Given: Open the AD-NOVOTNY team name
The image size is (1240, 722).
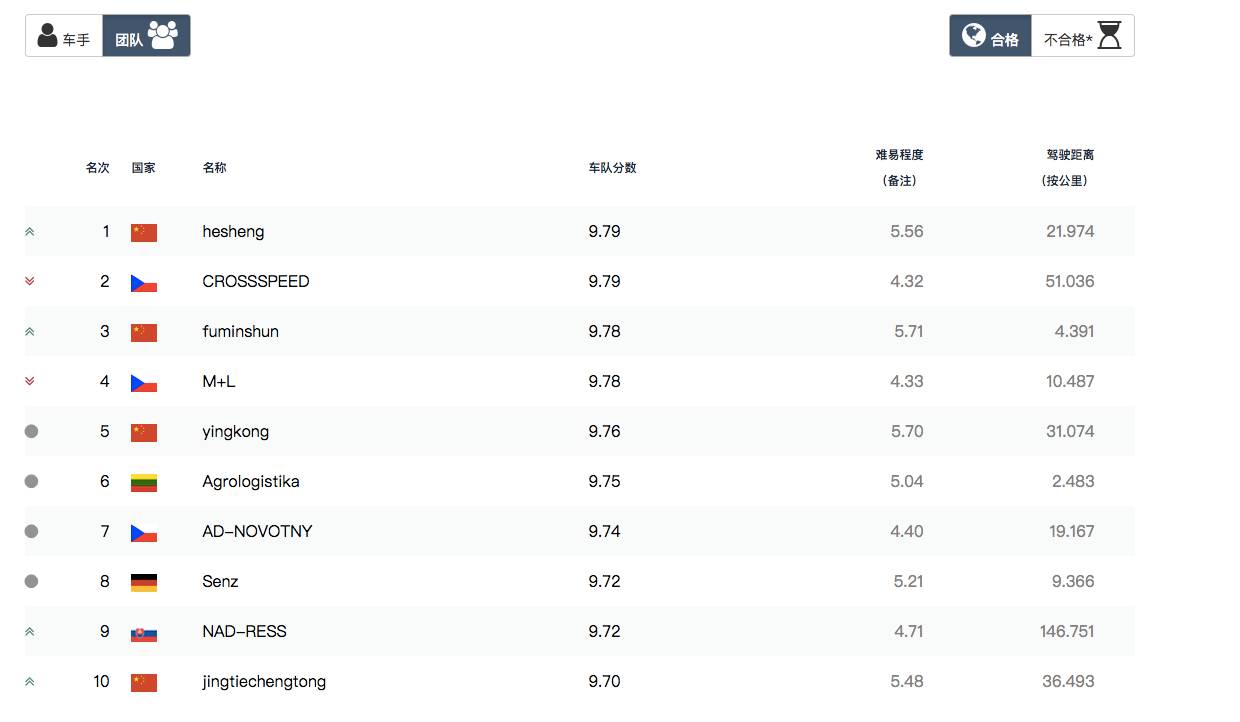Looking at the screenshot, I should [x=257, y=531].
